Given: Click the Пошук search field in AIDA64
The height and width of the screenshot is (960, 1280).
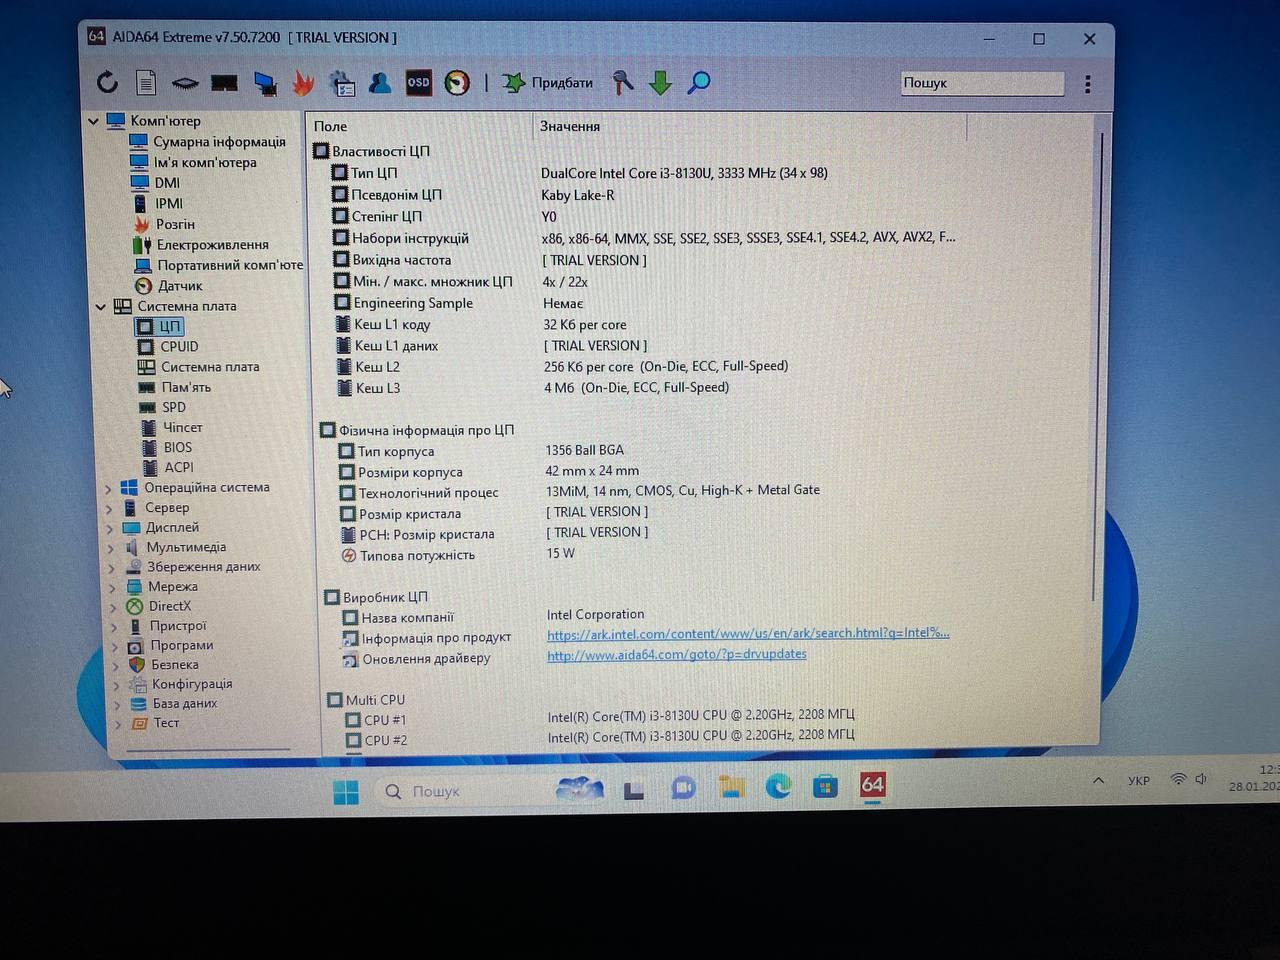Looking at the screenshot, I should click(982, 83).
